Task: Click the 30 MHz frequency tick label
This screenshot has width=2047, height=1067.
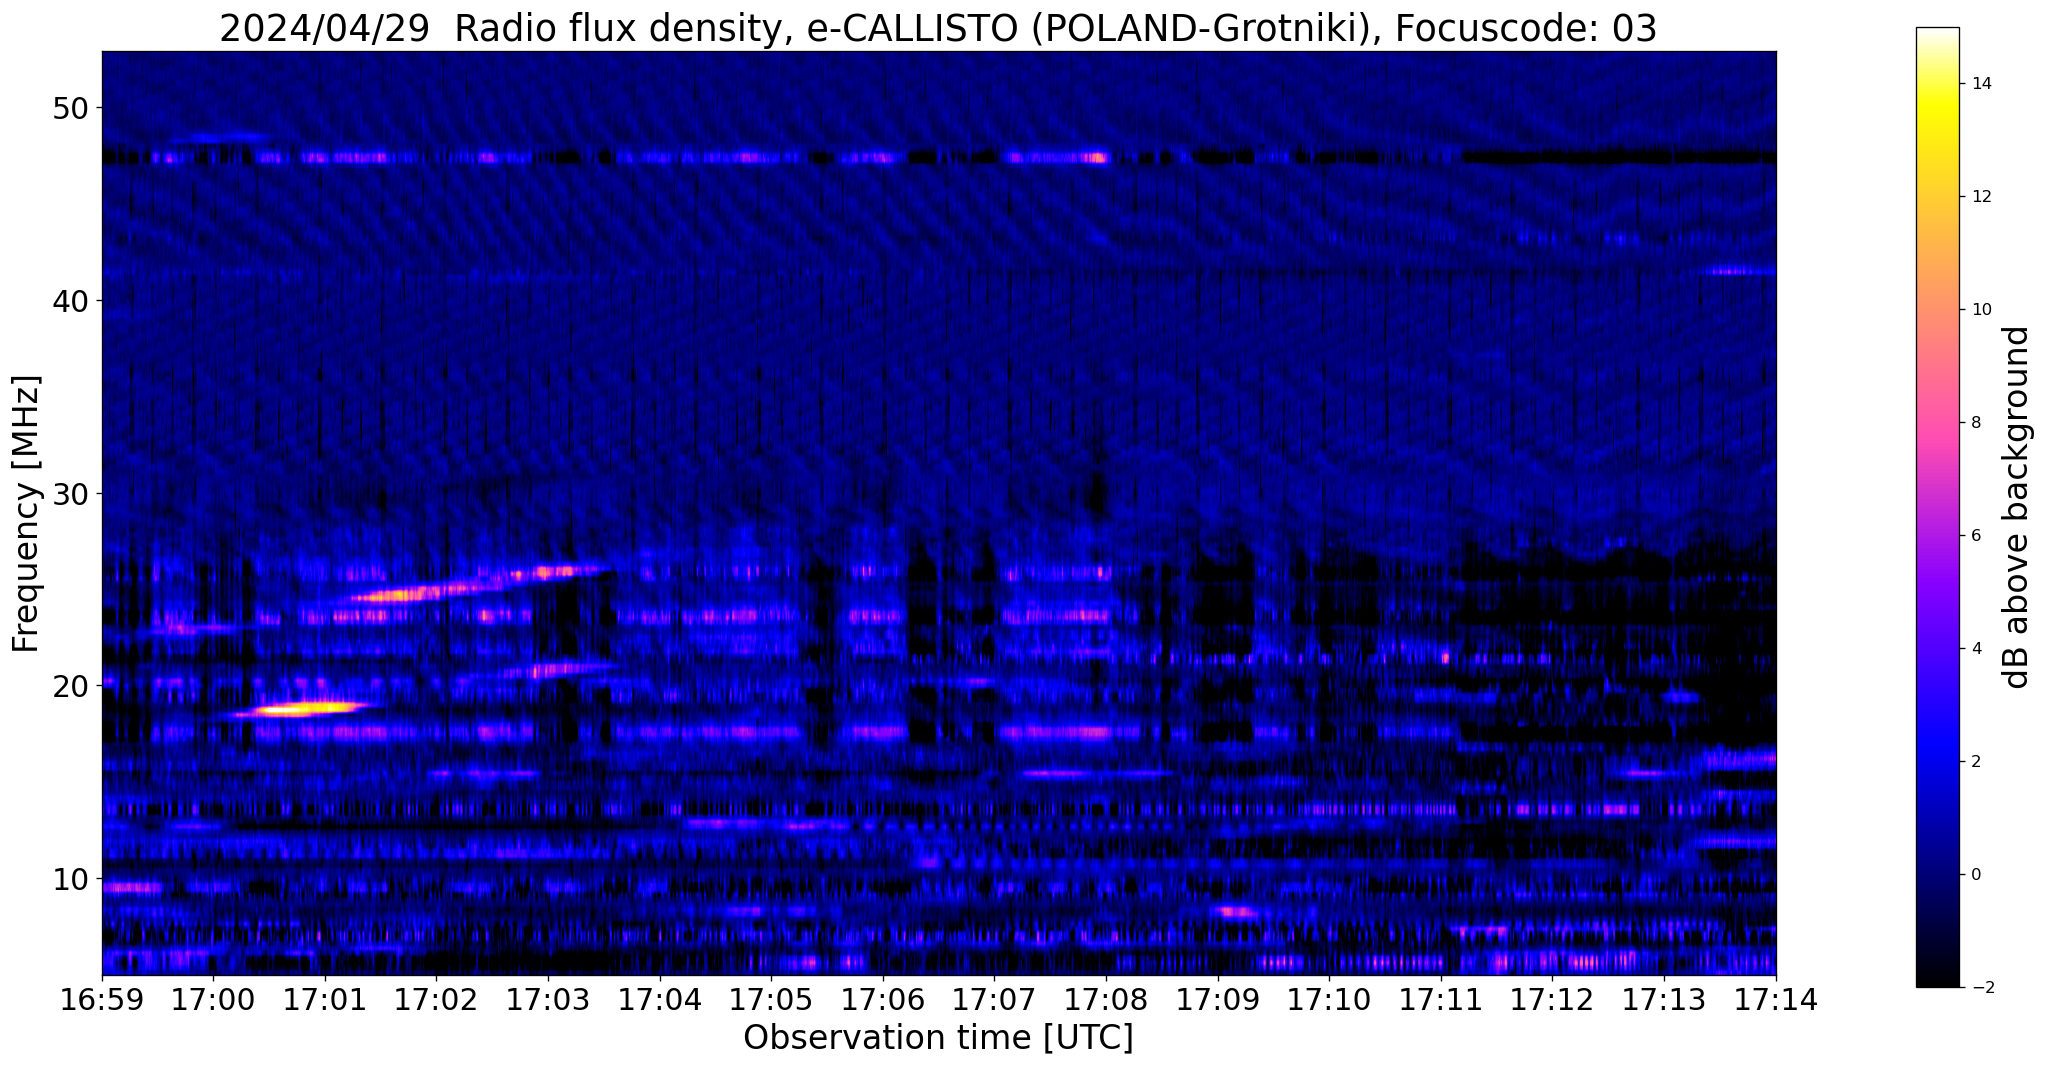Action: pyautogui.click(x=70, y=494)
